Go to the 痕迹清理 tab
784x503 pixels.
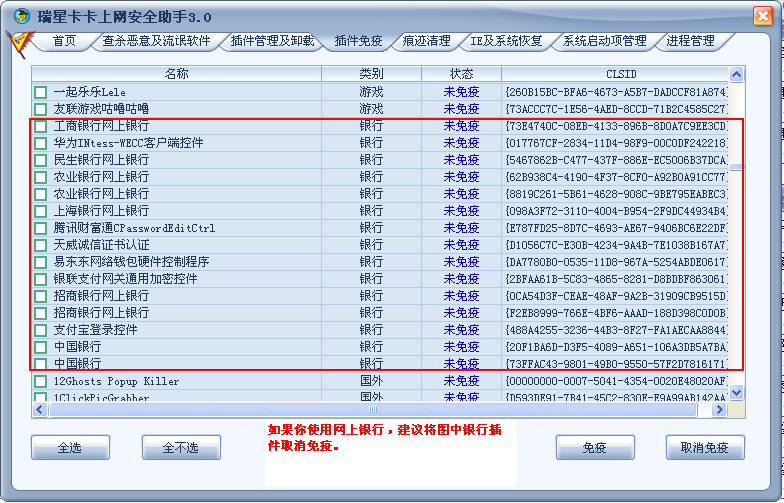[x=426, y=41]
